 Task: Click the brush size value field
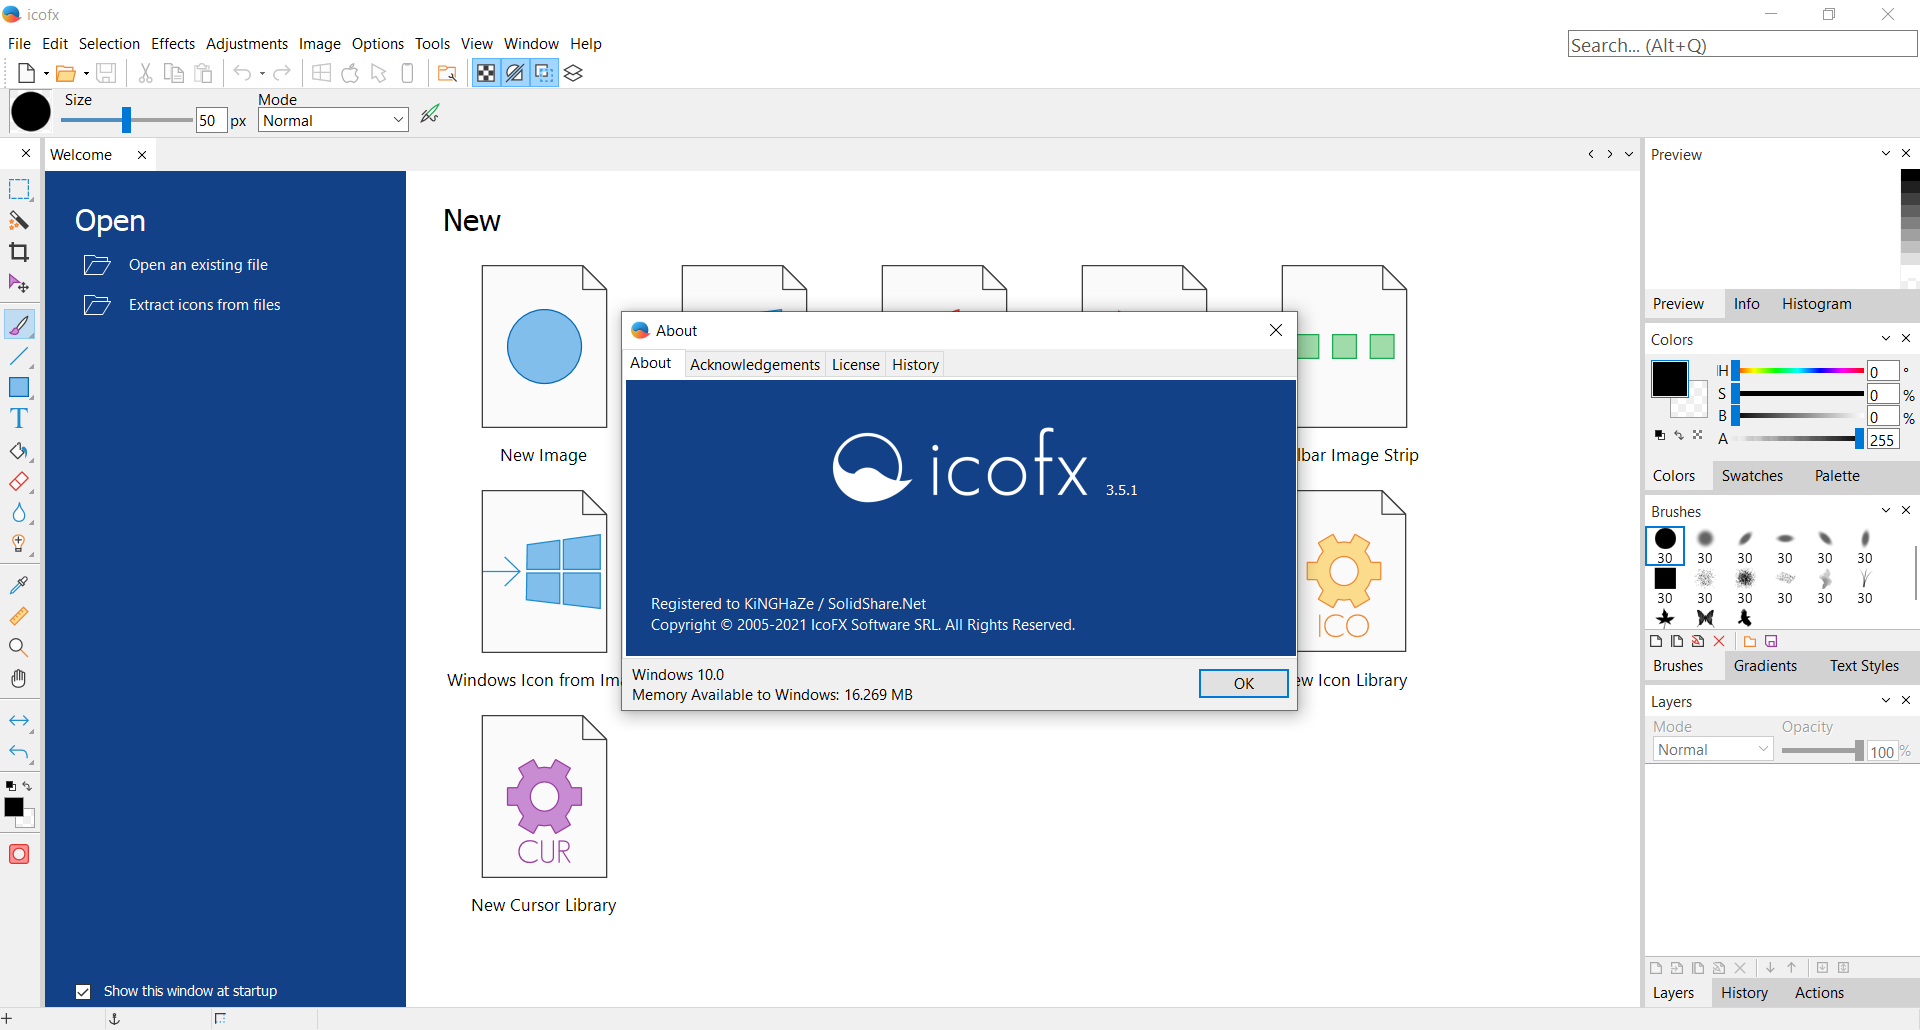tap(210, 120)
